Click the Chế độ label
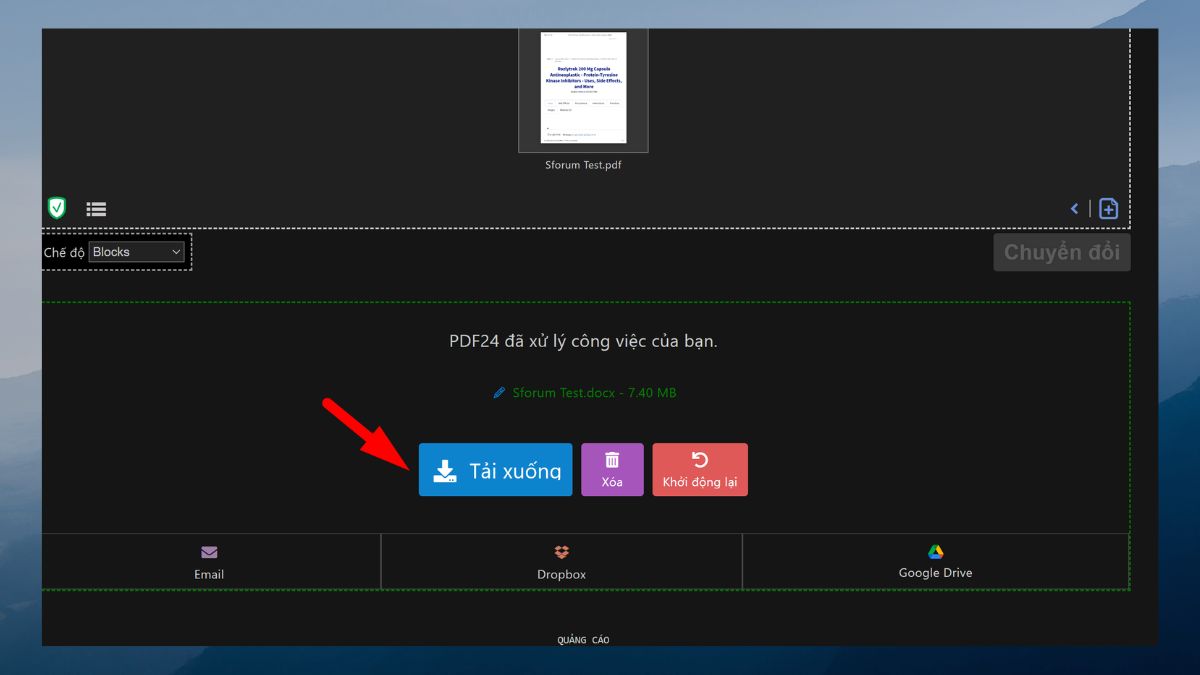Viewport: 1200px width, 675px height. 64,253
